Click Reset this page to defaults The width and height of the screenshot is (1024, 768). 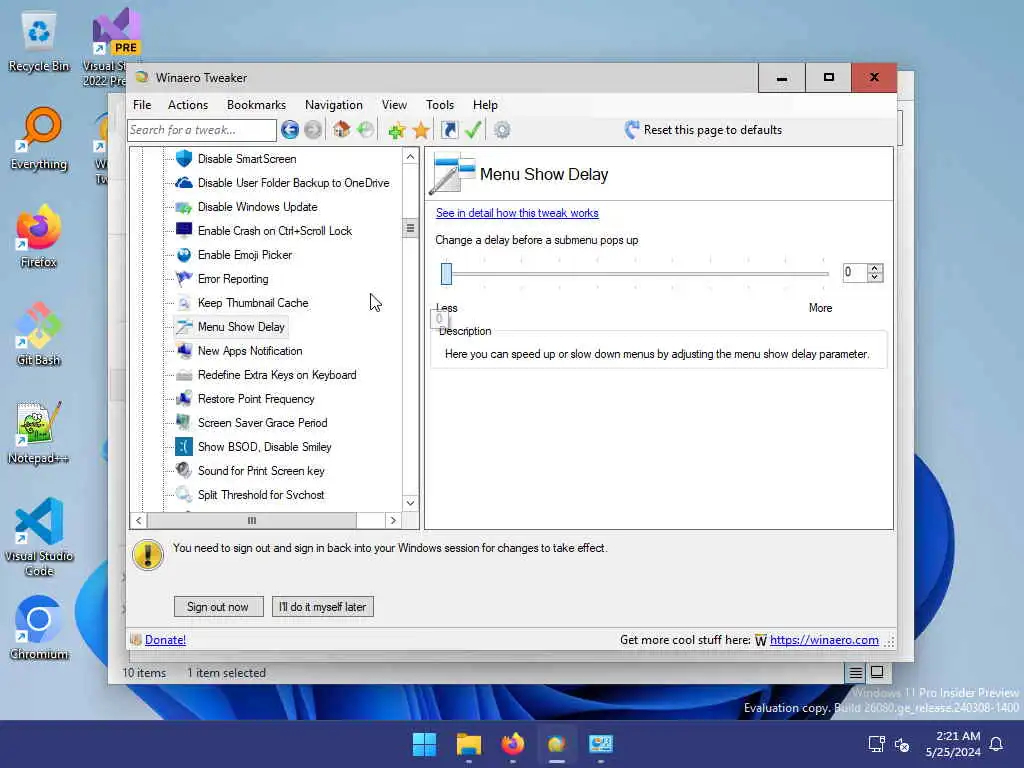pyautogui.click(x=703, y=130)
